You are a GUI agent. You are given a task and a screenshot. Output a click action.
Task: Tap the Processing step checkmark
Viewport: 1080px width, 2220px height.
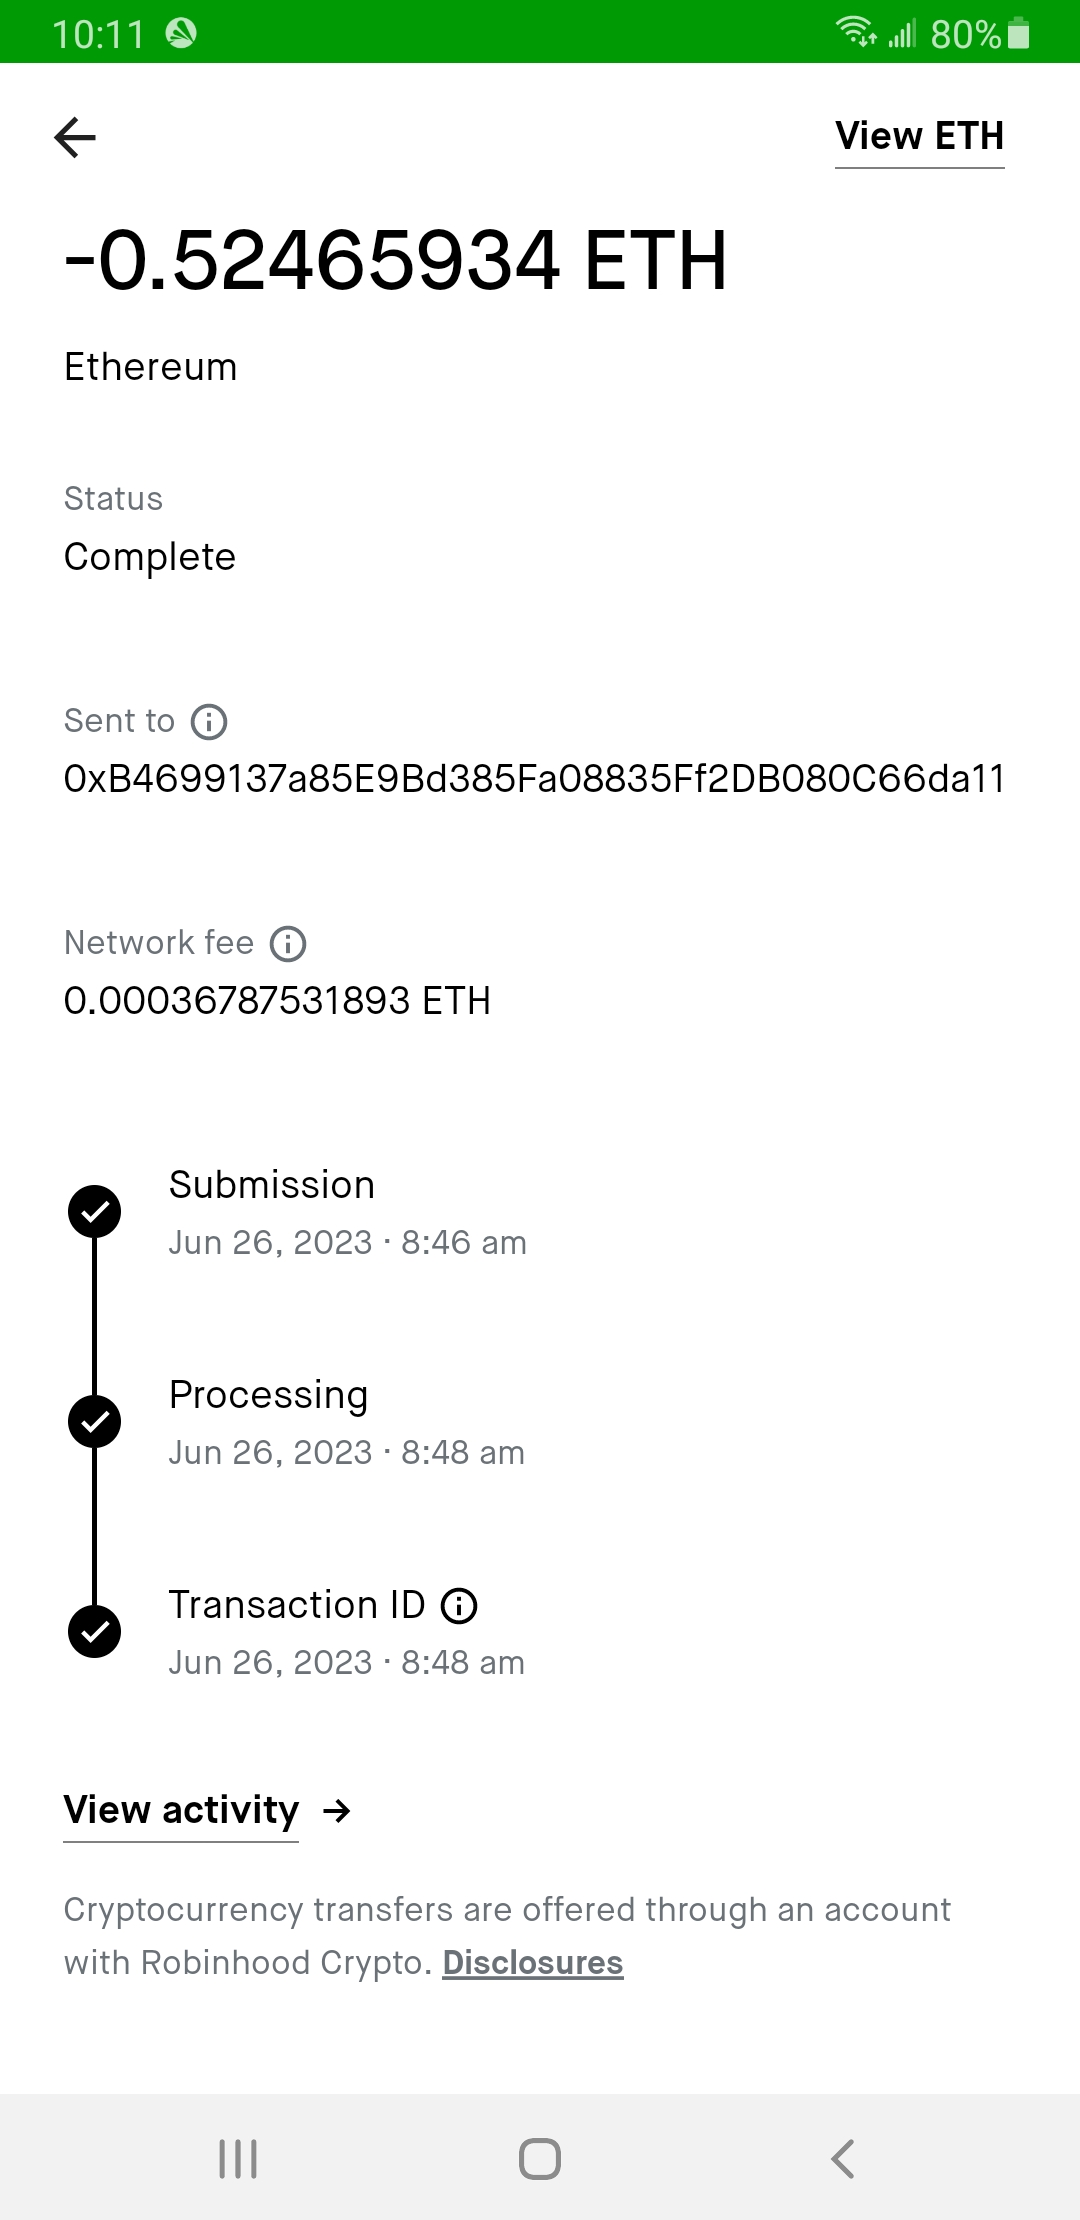click(95, 1422)
